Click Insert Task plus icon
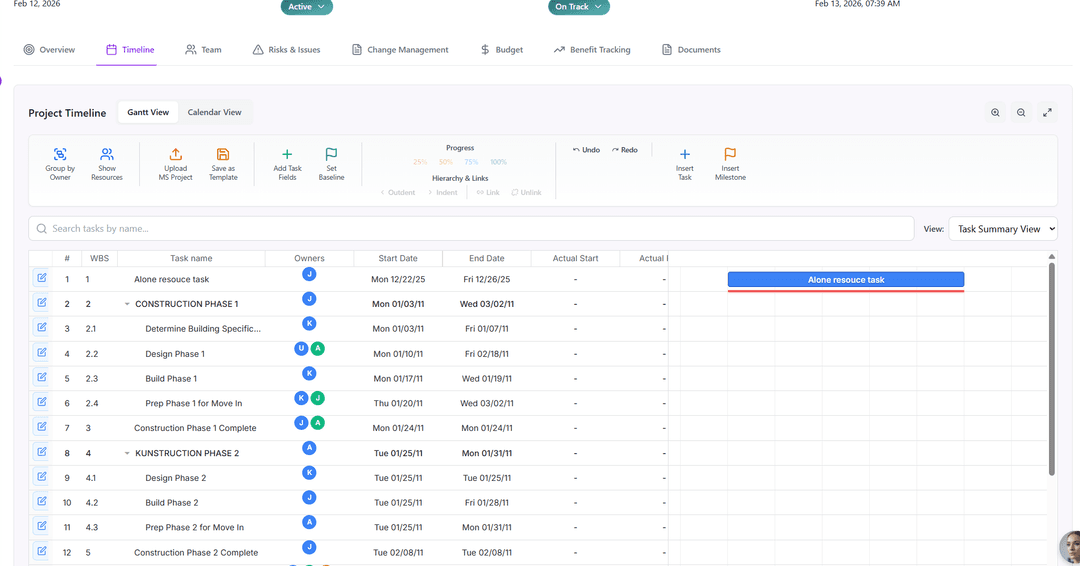 coord(685,154)
